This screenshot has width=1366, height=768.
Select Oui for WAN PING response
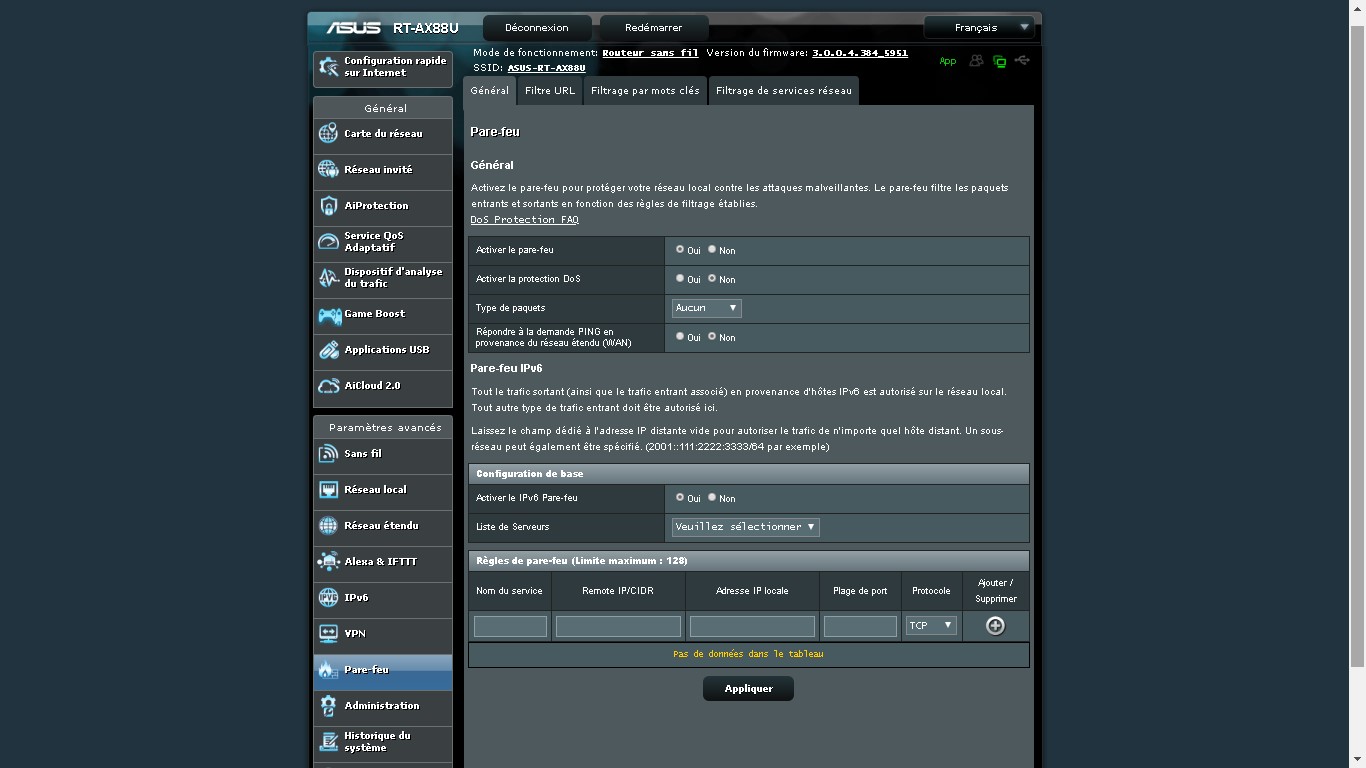(x=680, y=336)
